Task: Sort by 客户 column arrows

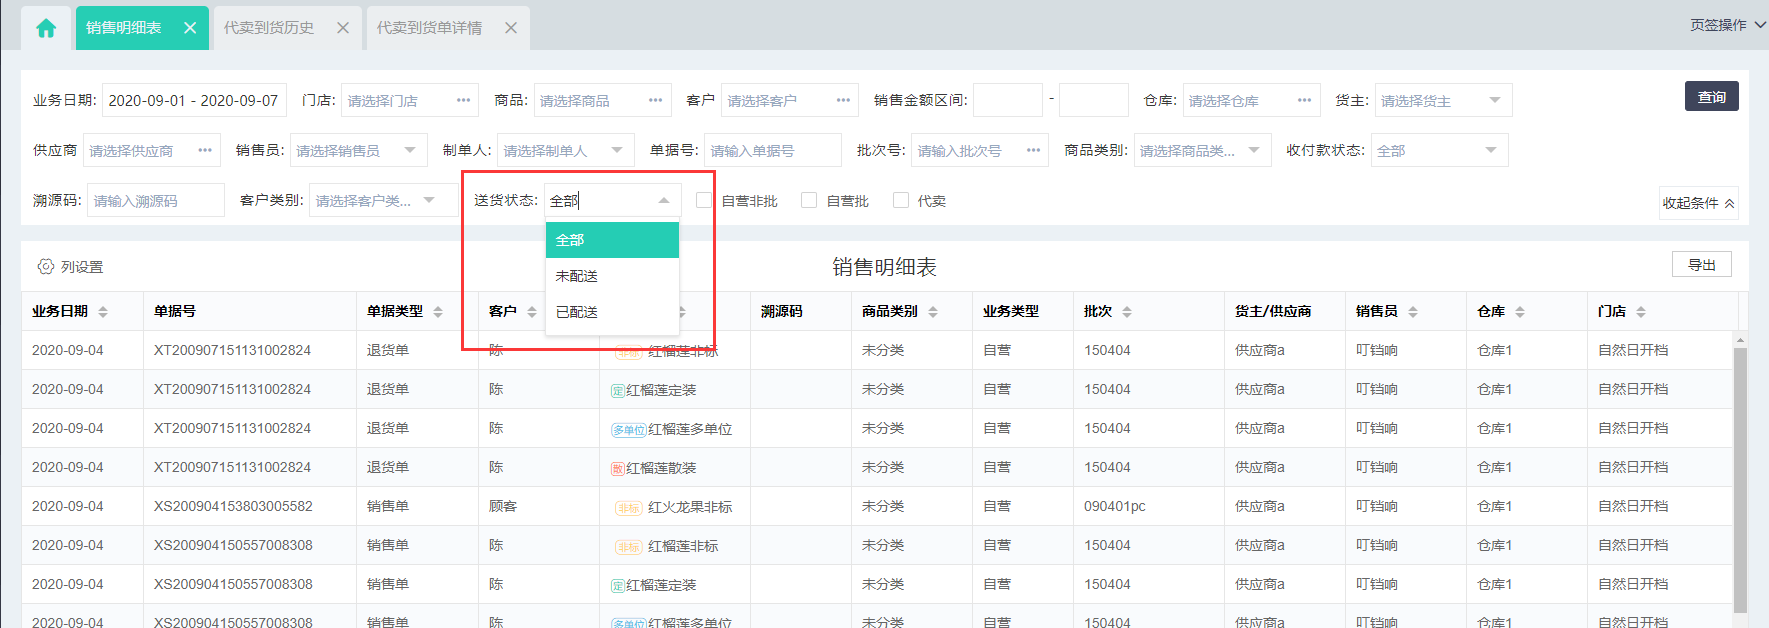Action: (x=532, y=312)
